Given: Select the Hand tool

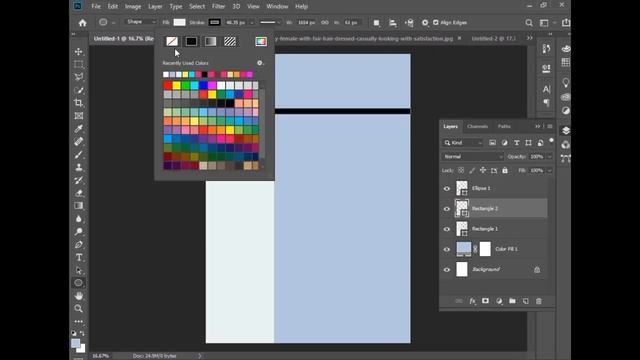Looking at the screenshot, I should (79, 296).
